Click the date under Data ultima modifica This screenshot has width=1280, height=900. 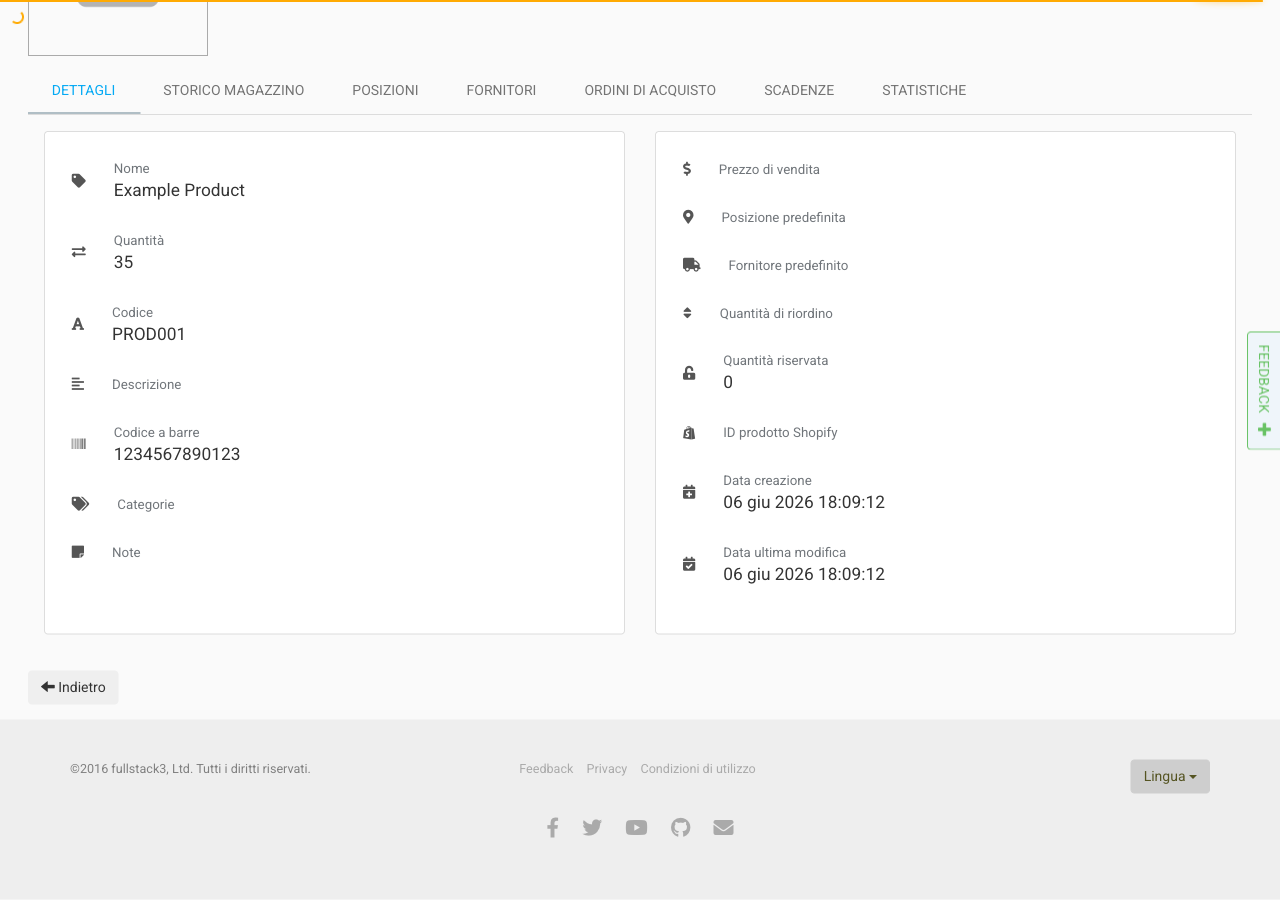point(804,574)
